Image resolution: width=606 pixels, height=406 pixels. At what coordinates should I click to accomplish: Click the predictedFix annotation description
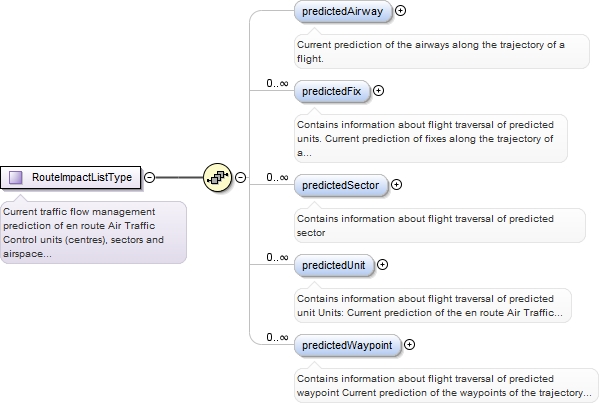[431, 139]
